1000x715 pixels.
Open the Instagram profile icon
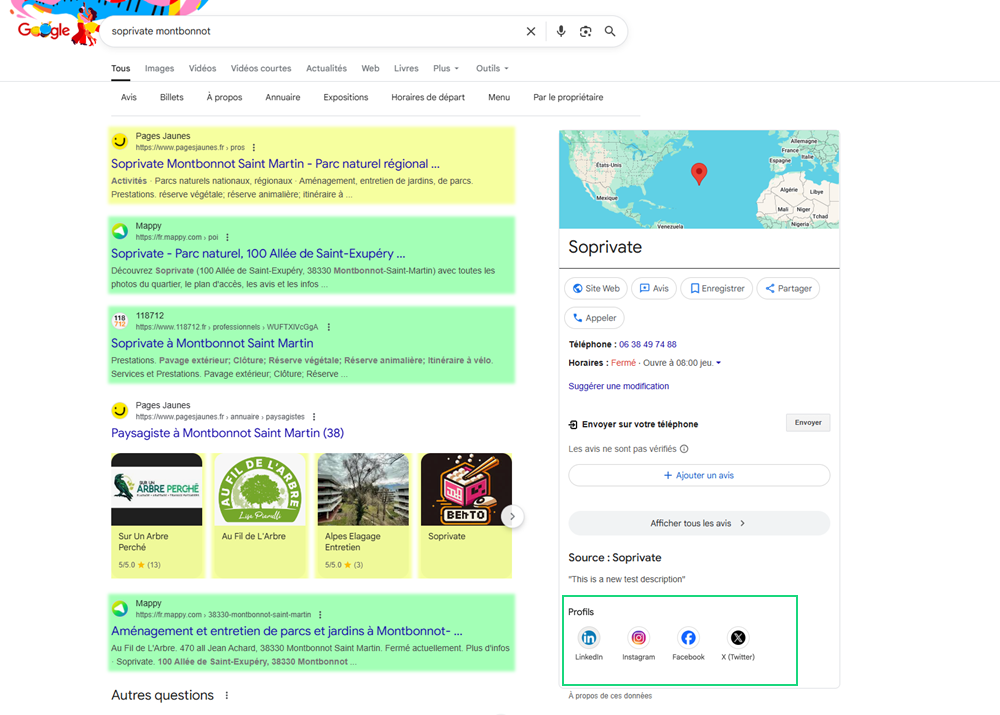pyautogui.click(x=638, y=638)
